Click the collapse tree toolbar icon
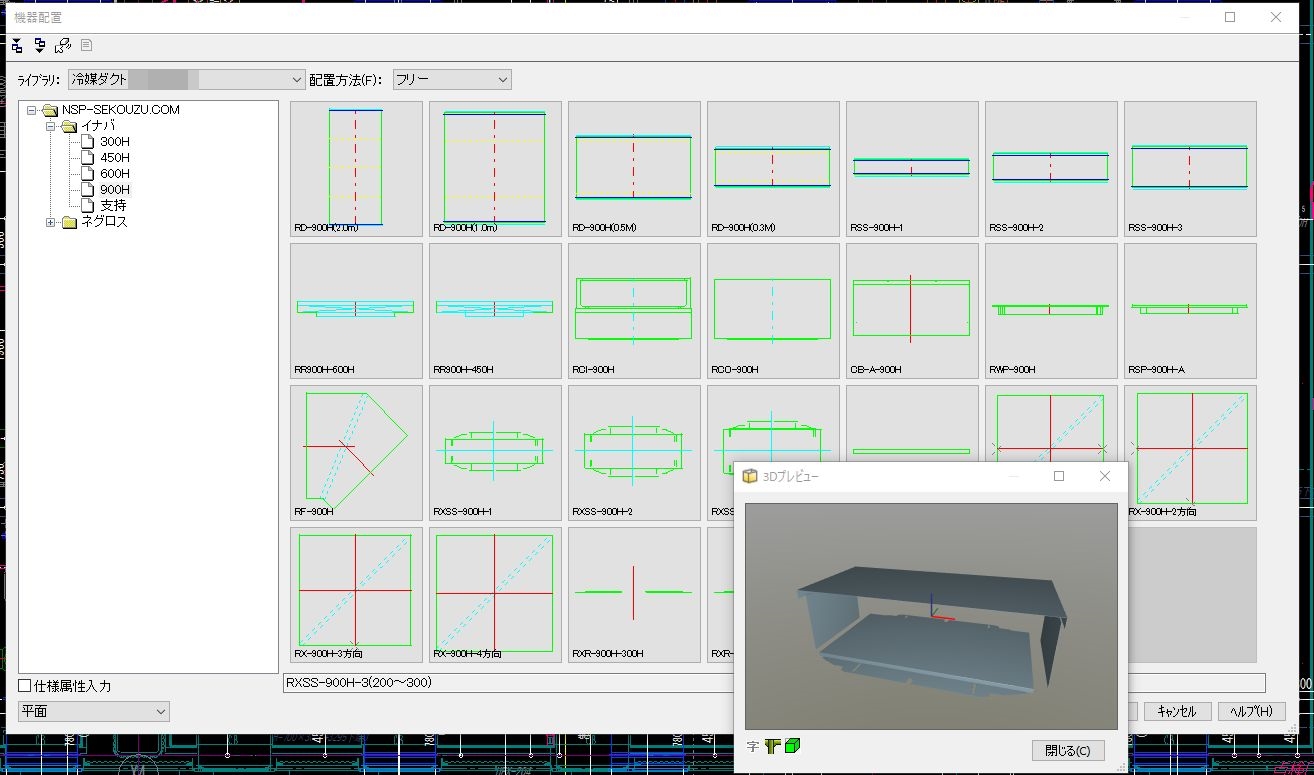Screen dimensions: 1314x775 pos(17,45)
